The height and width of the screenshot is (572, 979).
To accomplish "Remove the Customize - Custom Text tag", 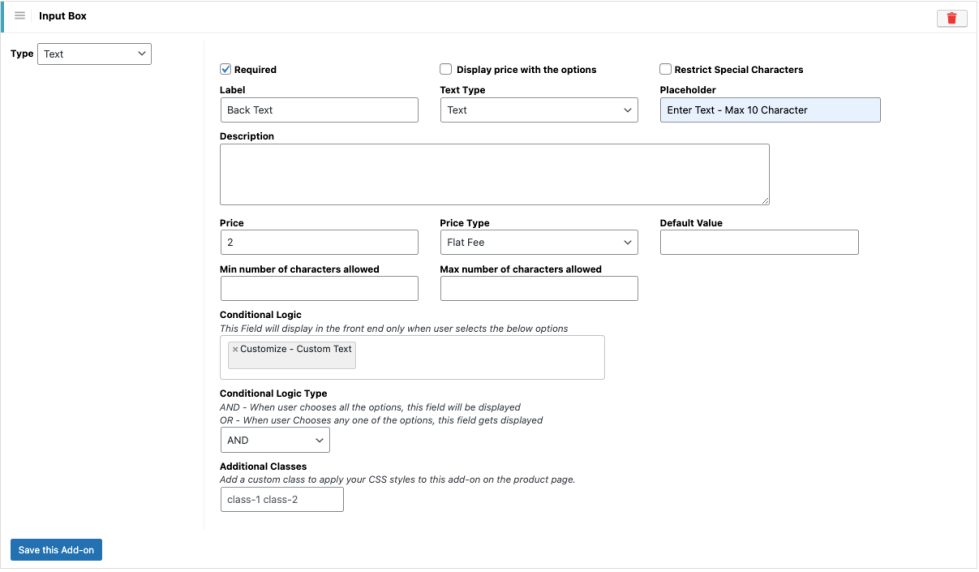I will [235, 350].
